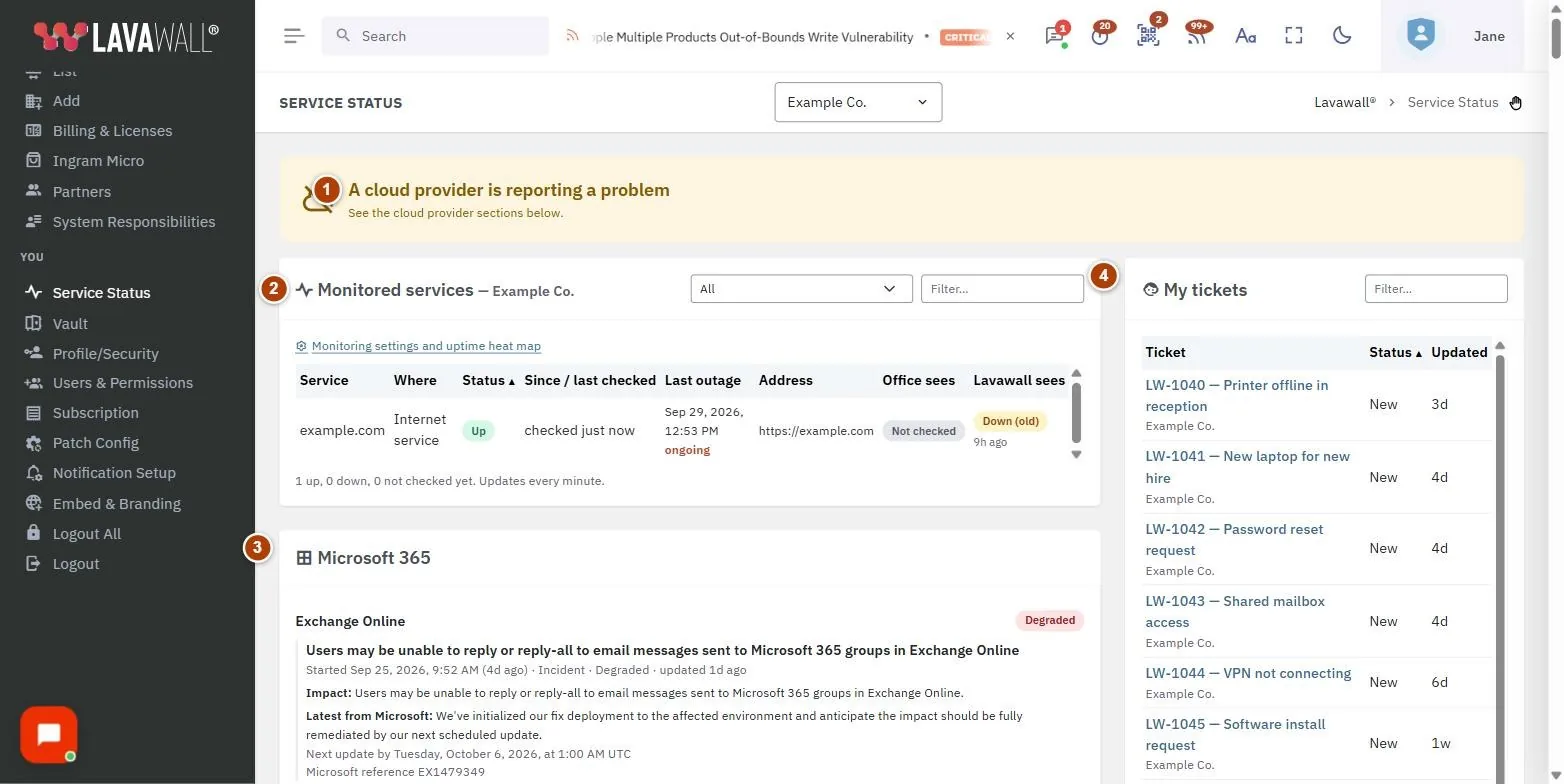Toggle fullscreen mode icon
Screen dimensions: 1564x784
coord(1294,36)
